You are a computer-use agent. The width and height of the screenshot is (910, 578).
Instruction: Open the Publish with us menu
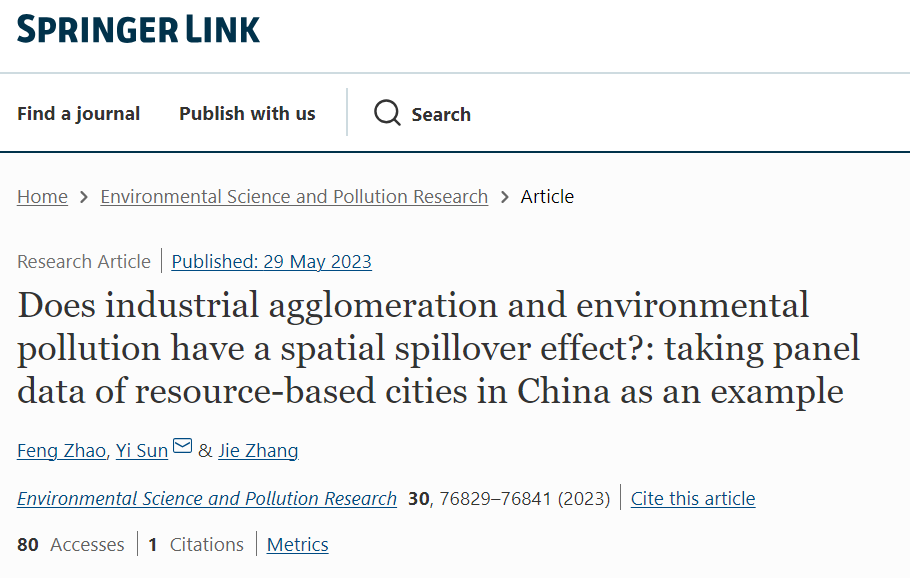(247, 114)
